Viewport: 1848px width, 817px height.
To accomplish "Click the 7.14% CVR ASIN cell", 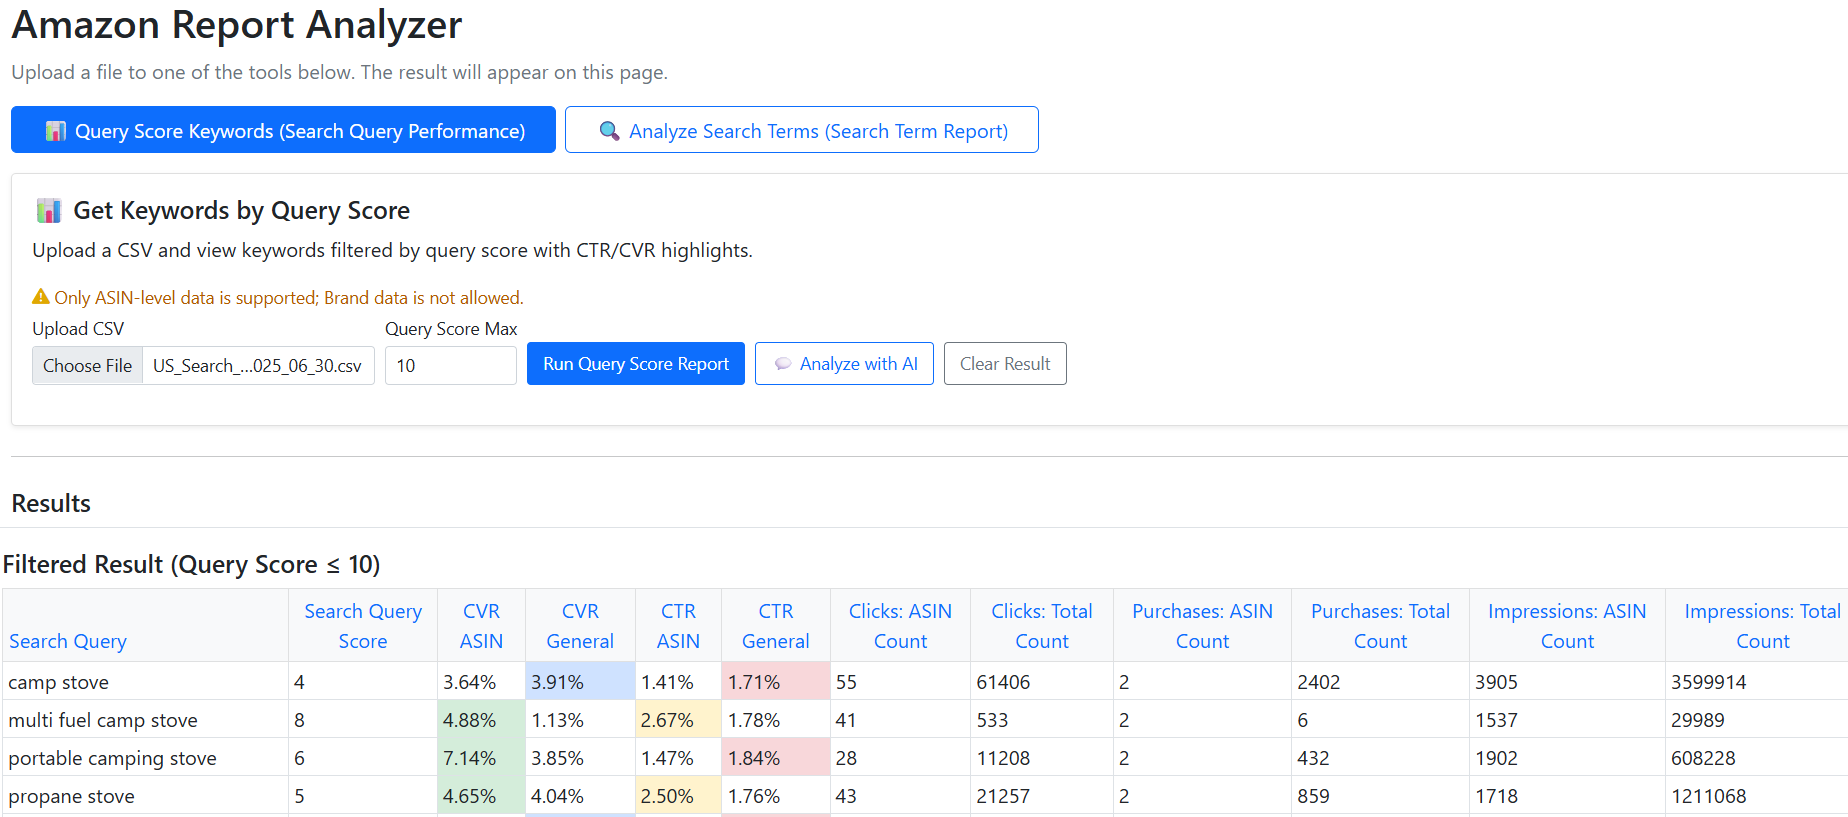I will click(x=481, y=758).
